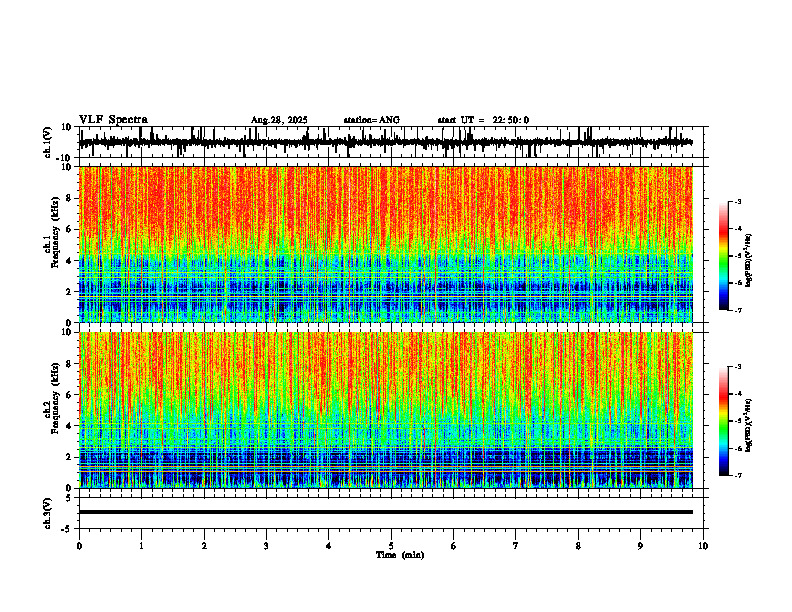This screenshot has height=612, width=792.
Task: Click the "4" frequency tick of ch.1 spectrogram
Action: (x=69, y=261)
